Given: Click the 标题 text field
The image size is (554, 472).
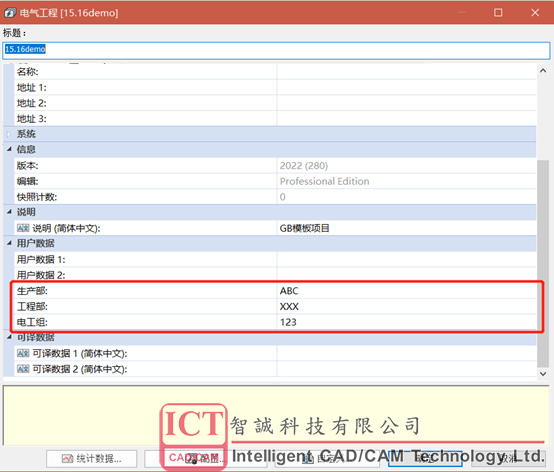Looking at the screenshot, I should pyautogui.click(x=276, y=50).
